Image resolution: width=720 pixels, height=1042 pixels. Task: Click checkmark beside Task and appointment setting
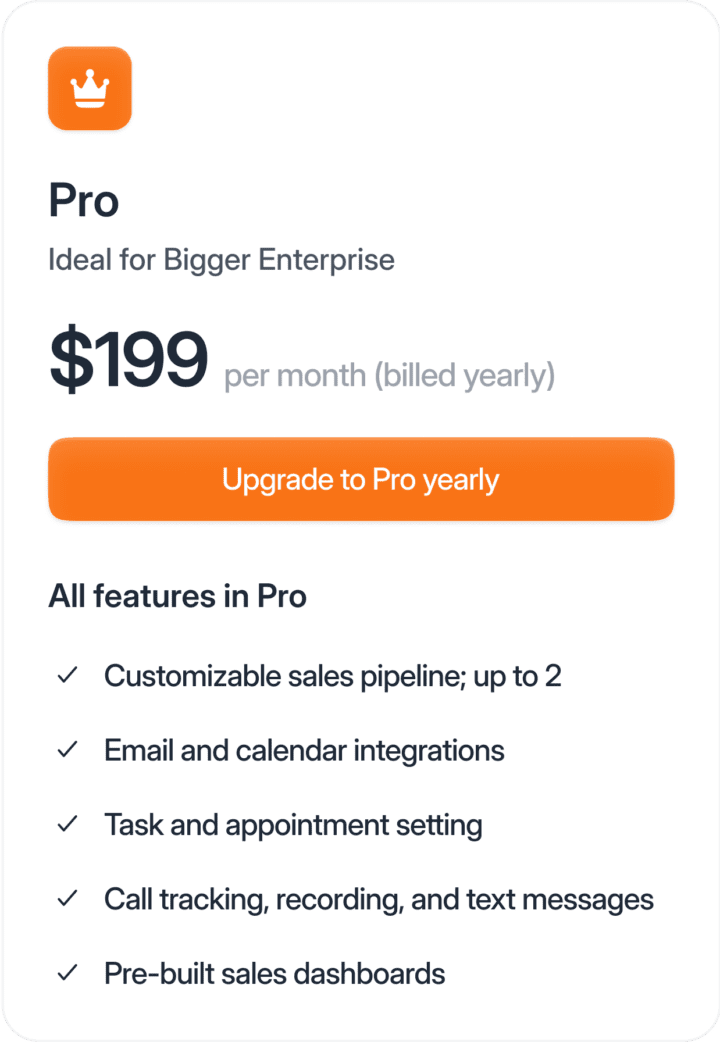click(x=68, y=825)
